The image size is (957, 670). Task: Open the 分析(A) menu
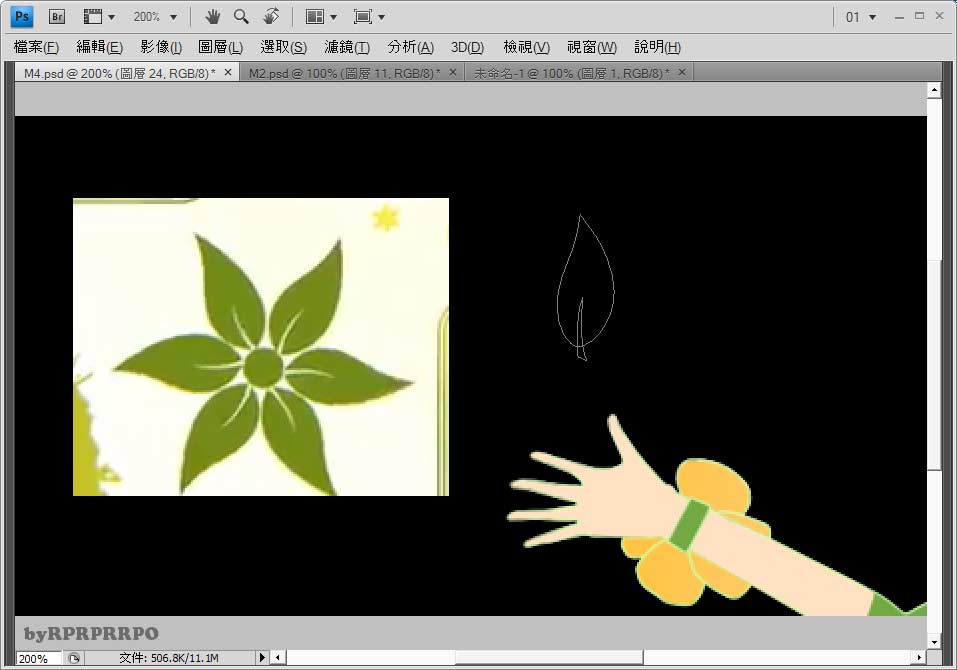411,47
